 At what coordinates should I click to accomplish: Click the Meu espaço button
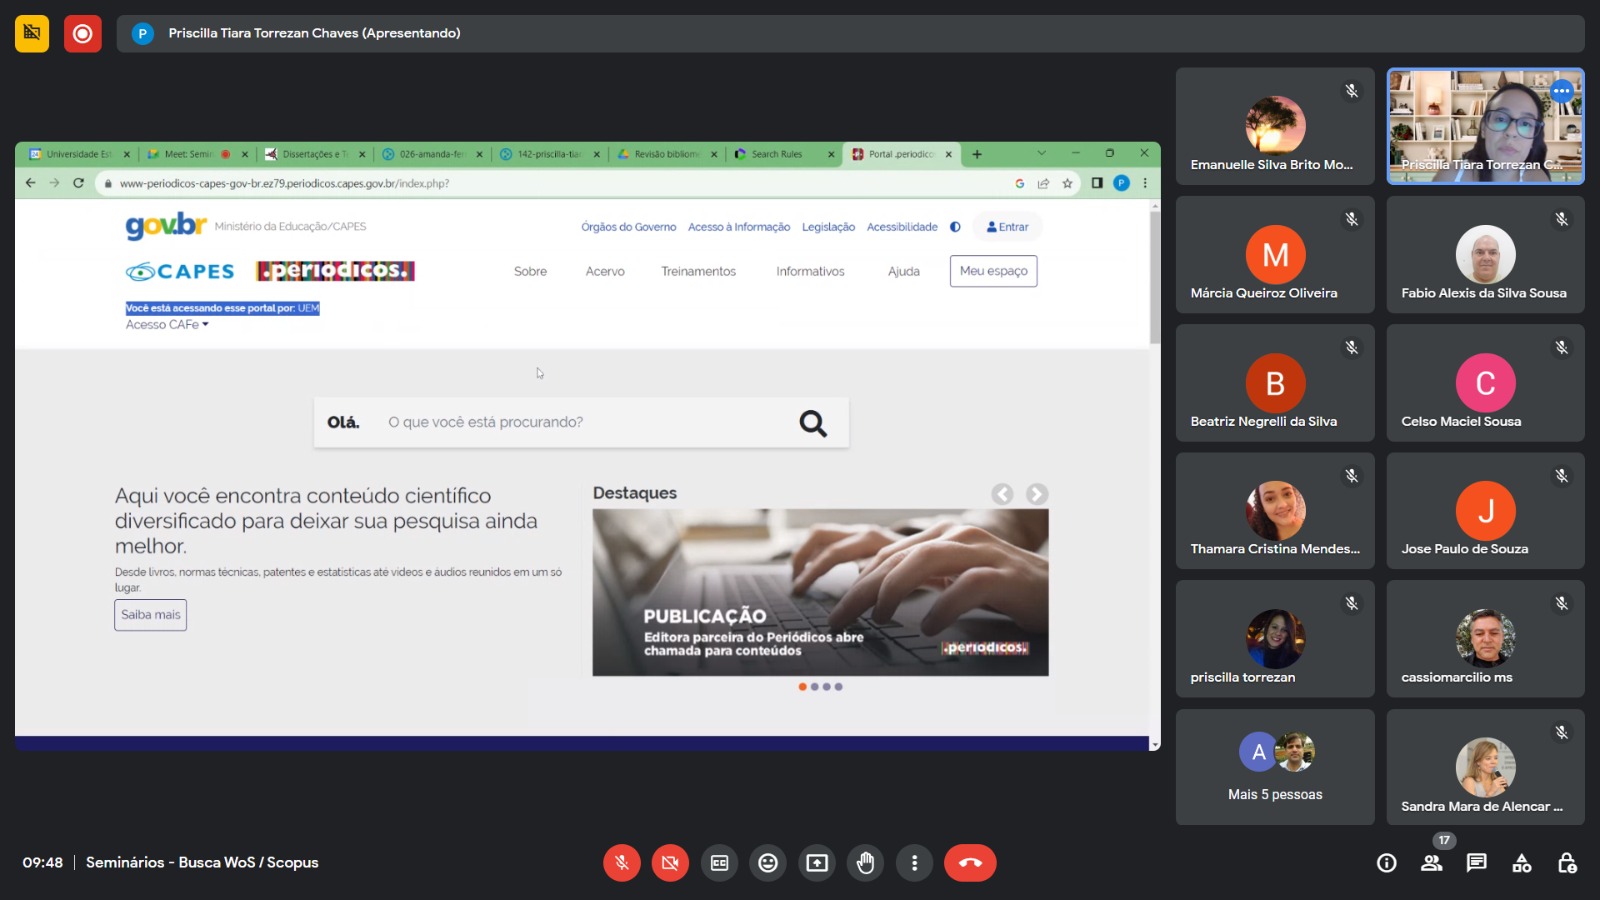pos(993,271)
